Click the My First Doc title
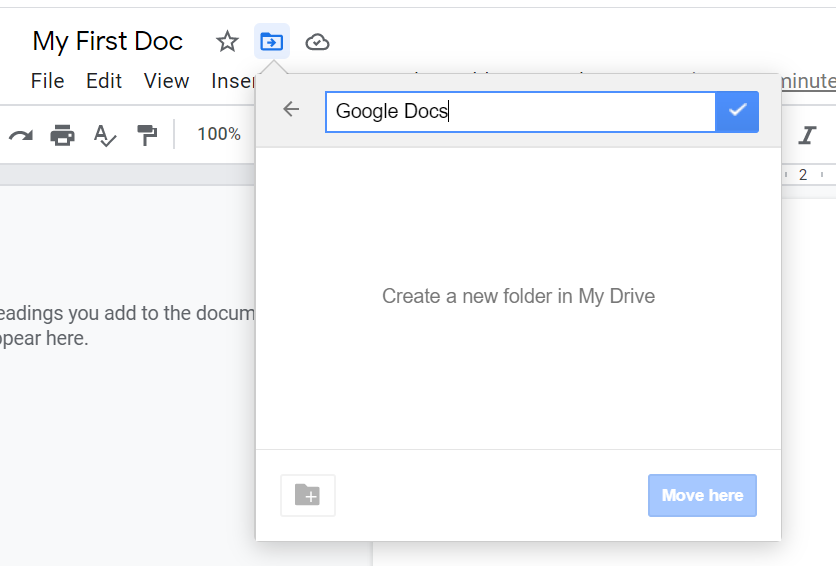 click(108, 42)
